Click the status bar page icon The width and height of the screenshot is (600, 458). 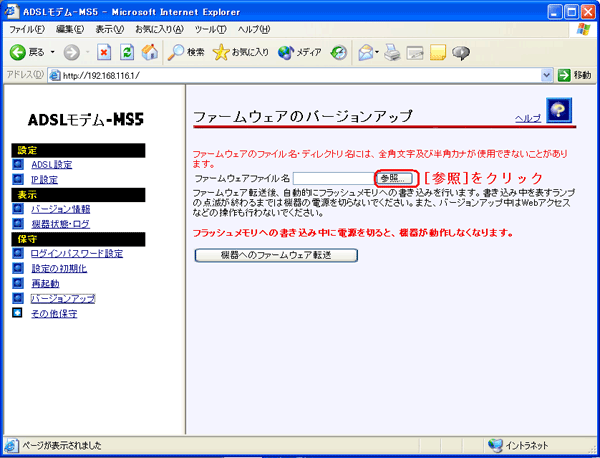click(11, 445)
